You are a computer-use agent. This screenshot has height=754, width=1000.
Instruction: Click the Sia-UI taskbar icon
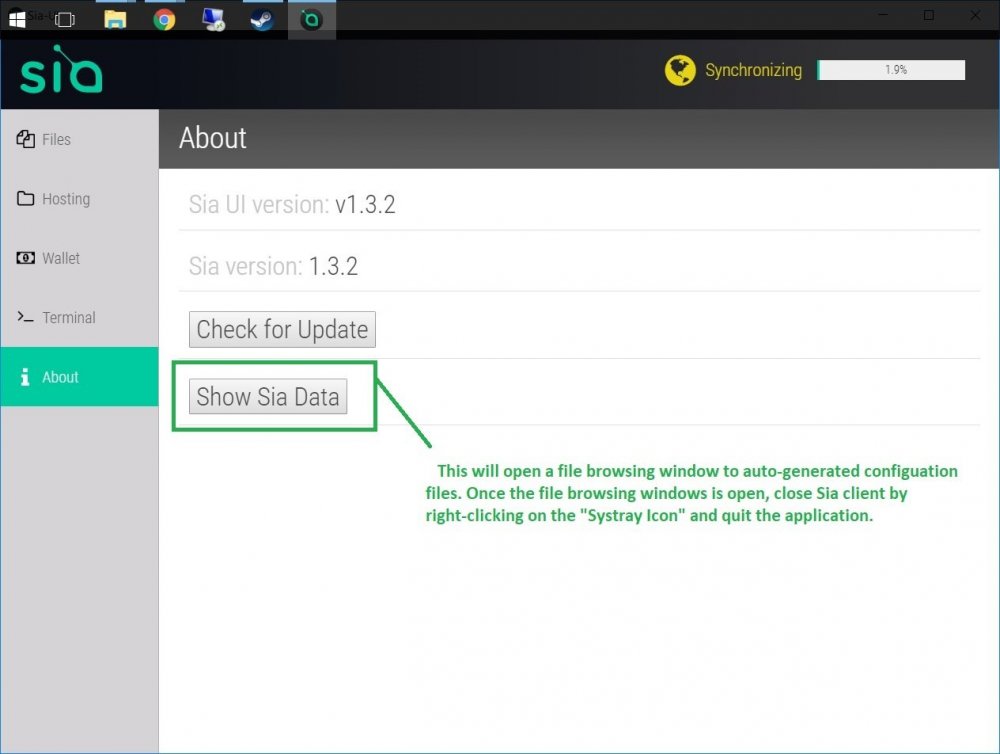point(311,19)
